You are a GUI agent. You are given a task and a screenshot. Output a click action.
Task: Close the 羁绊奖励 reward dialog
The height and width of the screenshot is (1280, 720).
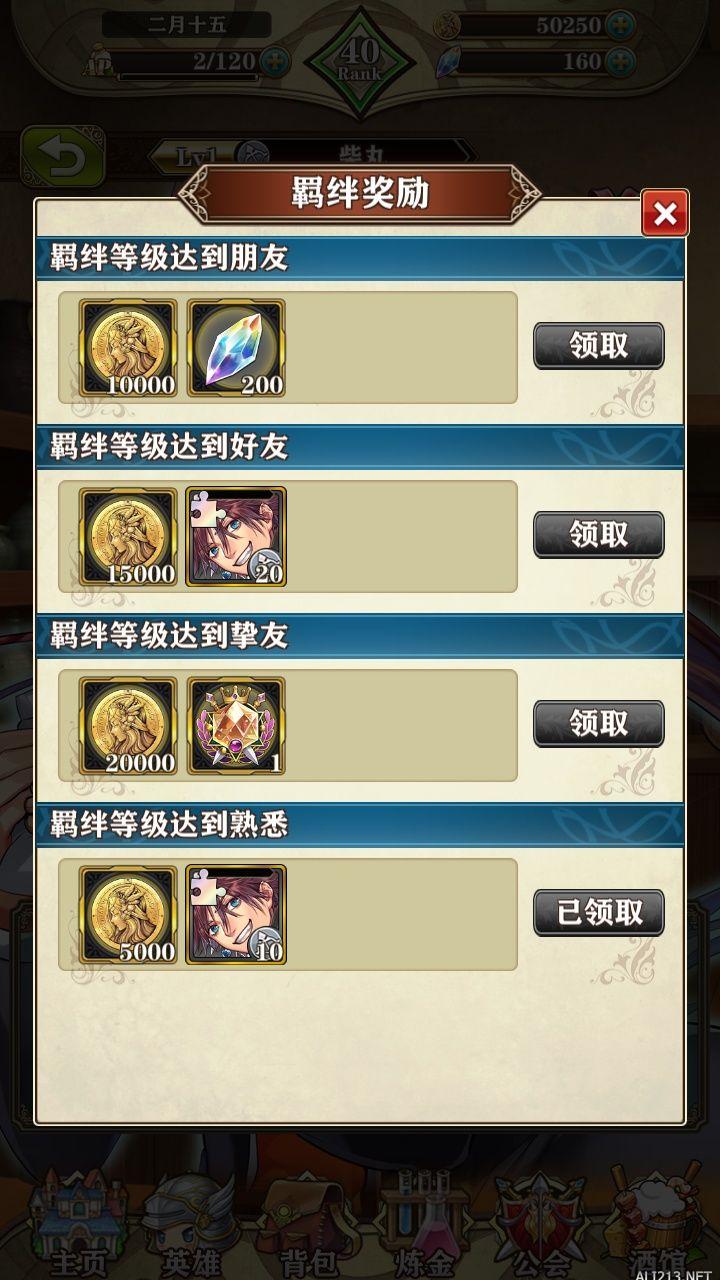click(665, 213)
